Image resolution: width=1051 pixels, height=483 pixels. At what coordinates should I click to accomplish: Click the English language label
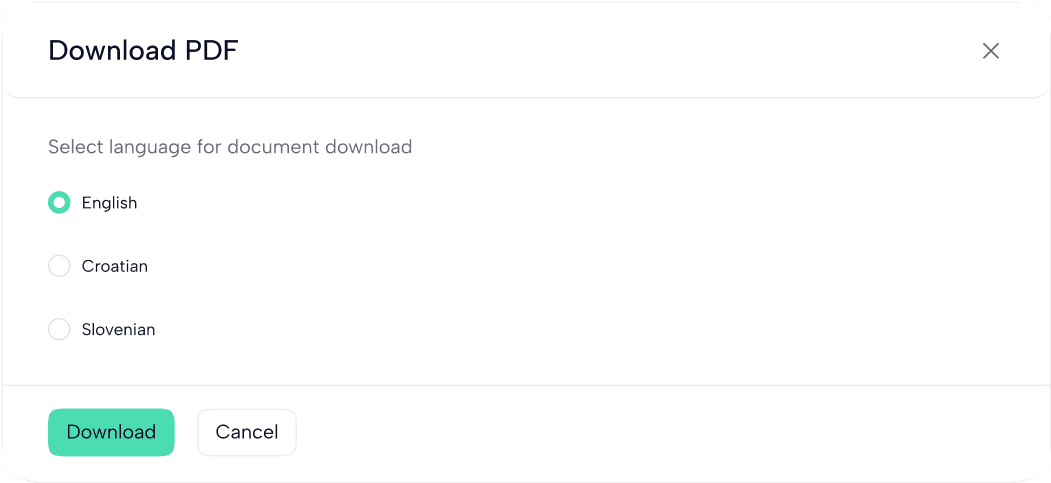pyautogui.click(x=109, y=203)
